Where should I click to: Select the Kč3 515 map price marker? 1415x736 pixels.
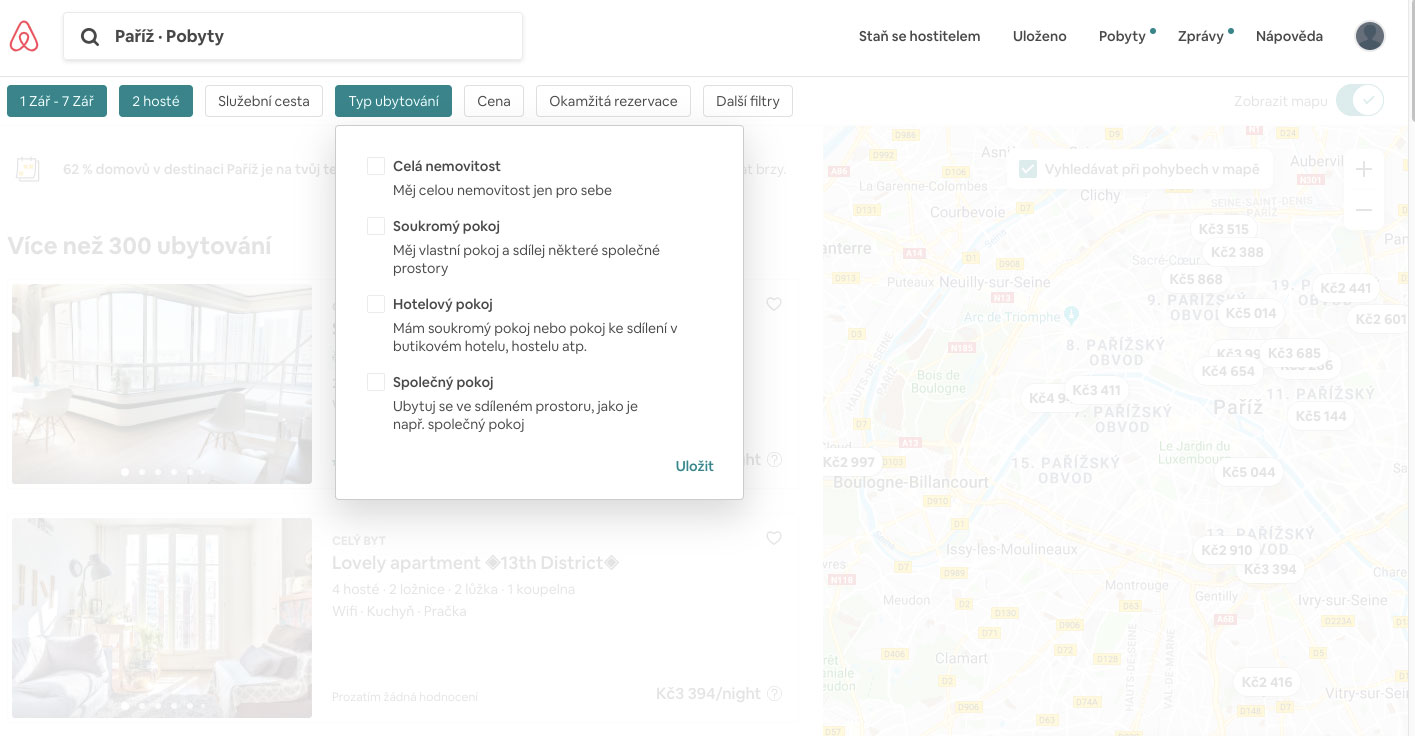click(x=1224, y=229)
